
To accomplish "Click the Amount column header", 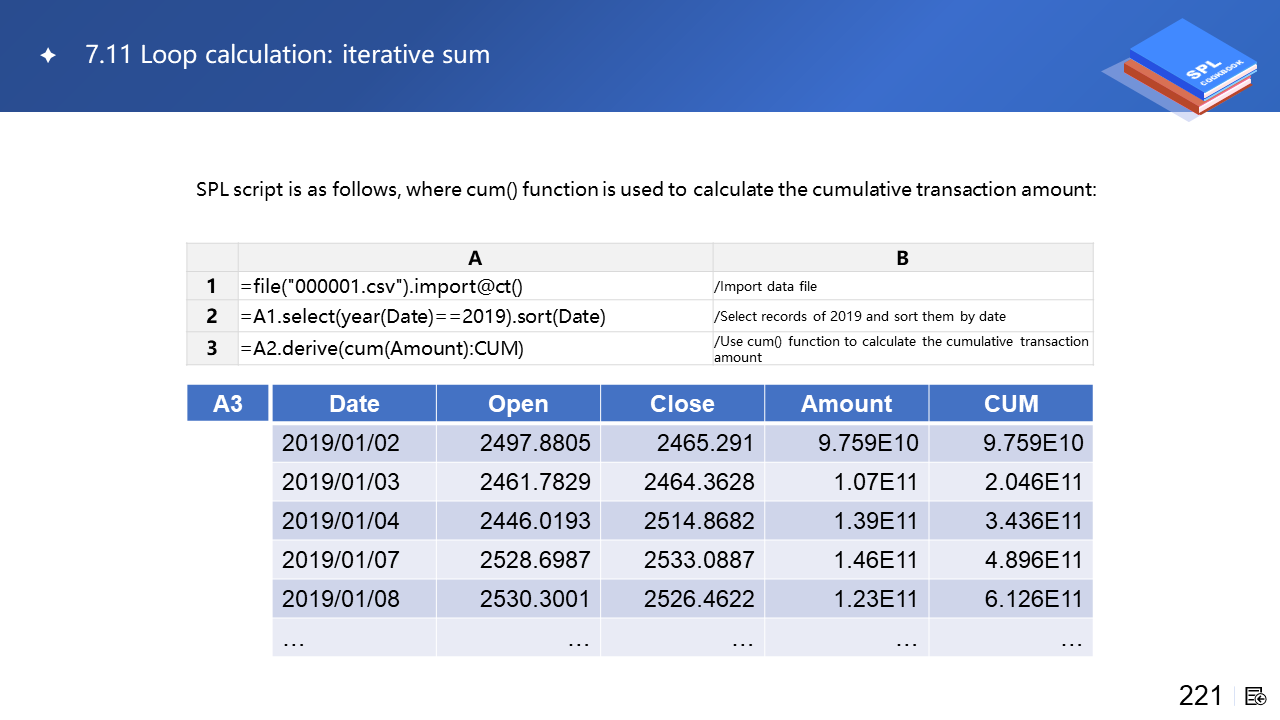I will [846, 404].
